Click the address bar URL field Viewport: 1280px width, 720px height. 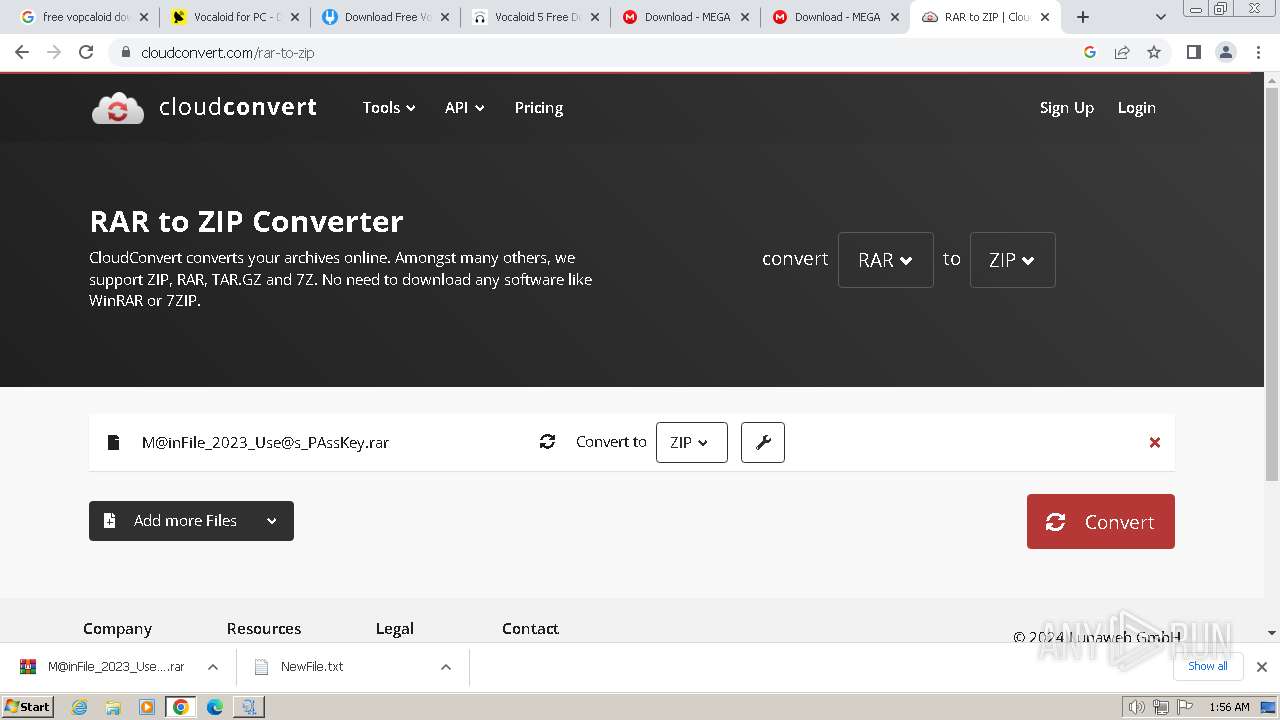[x=600, y=52]
